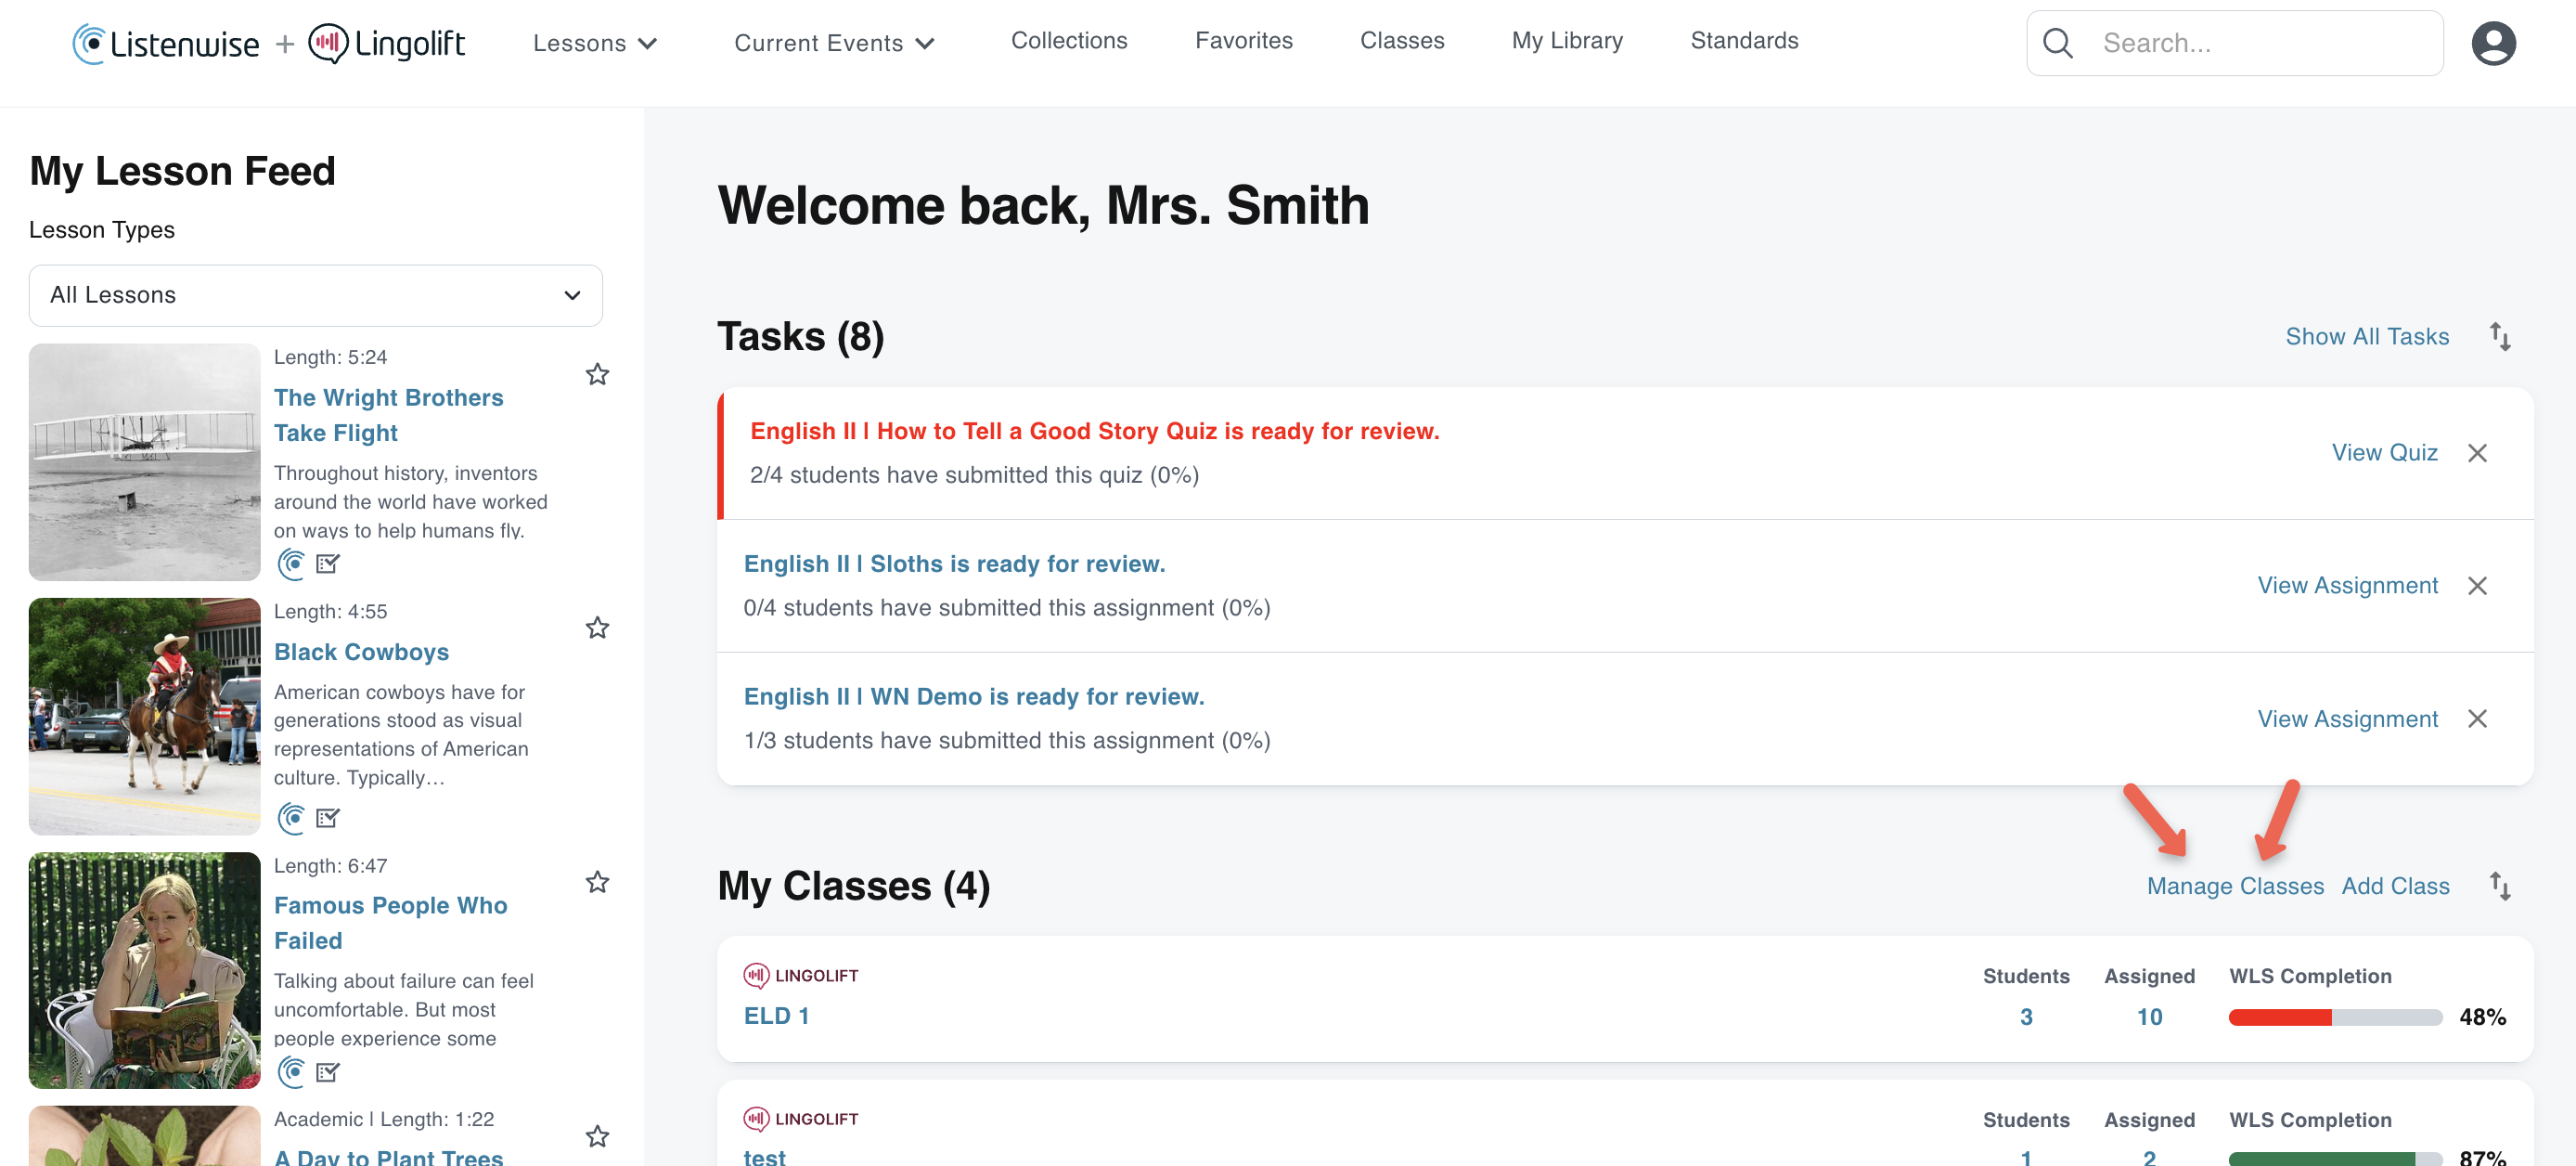Open the Listenwise logo home link
This screenshot has height=1166, width=2576.
166,43
